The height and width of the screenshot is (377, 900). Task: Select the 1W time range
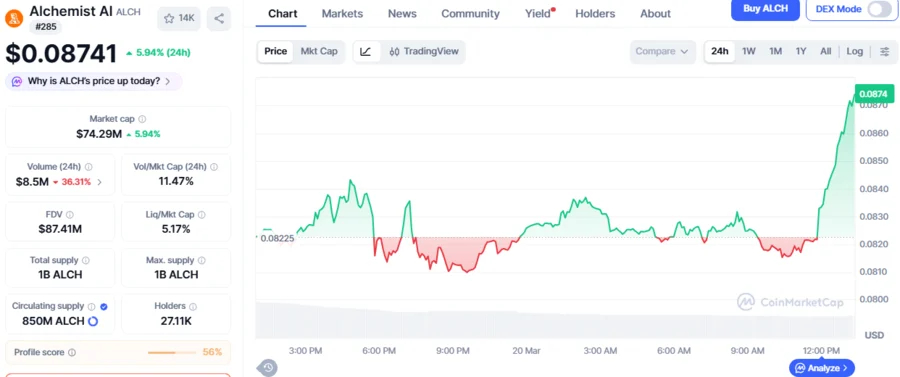[x=748, y=52]
